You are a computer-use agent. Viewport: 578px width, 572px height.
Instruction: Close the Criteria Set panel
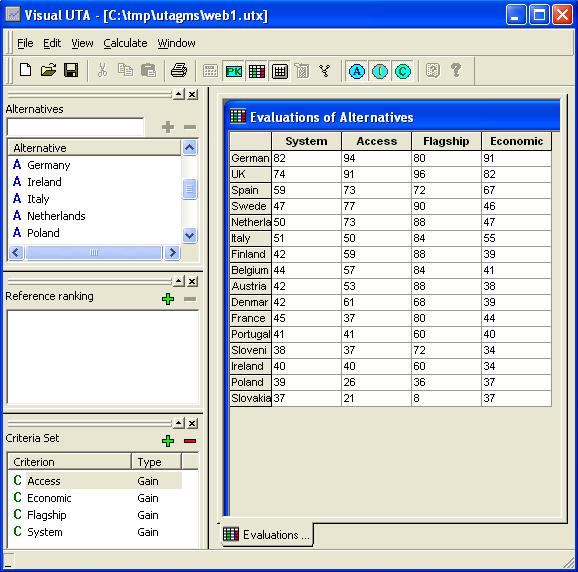pos(192,423)
